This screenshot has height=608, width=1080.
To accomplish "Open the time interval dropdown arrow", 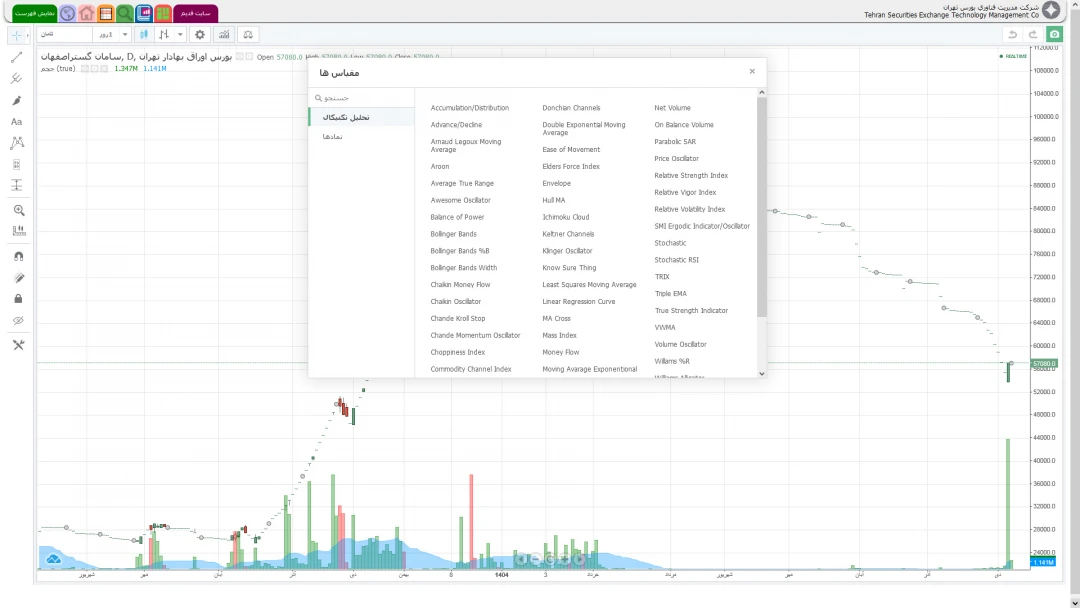I will [x=125, y=34].
